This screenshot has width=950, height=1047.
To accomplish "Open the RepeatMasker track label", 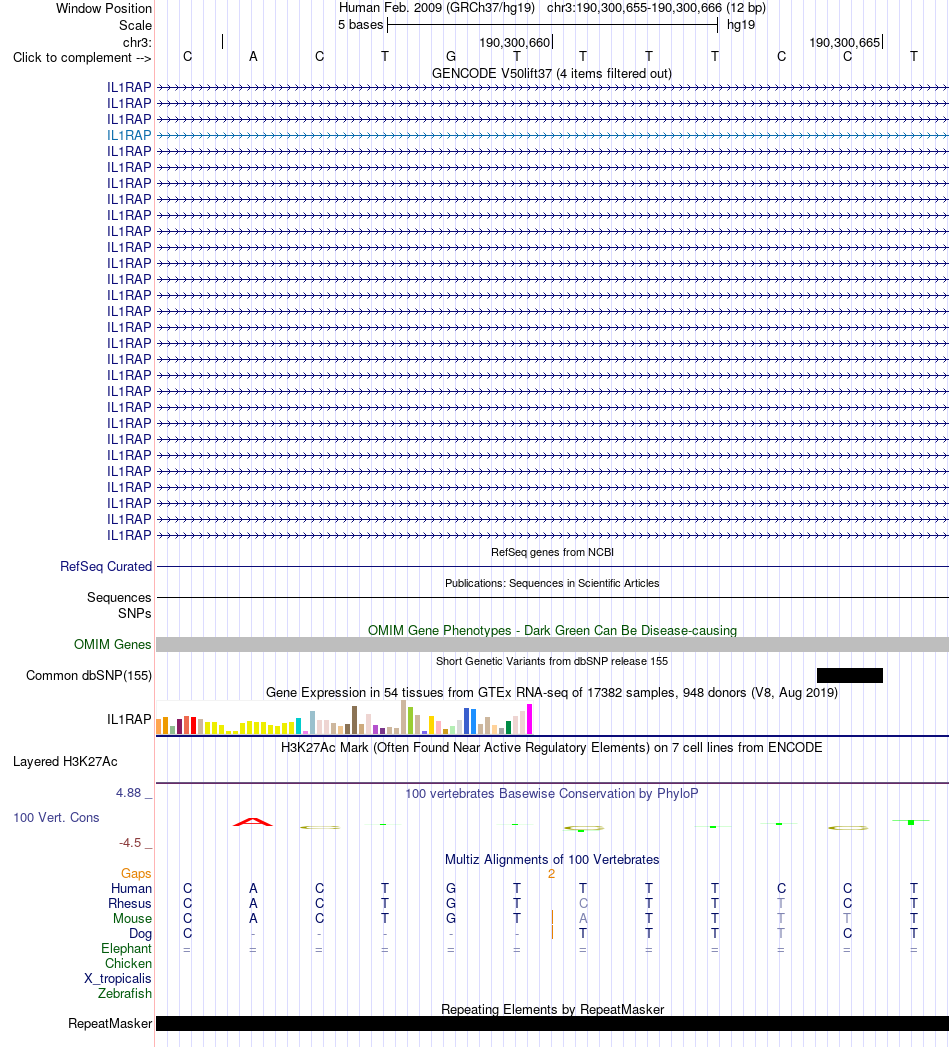I will coord(110,1024).
